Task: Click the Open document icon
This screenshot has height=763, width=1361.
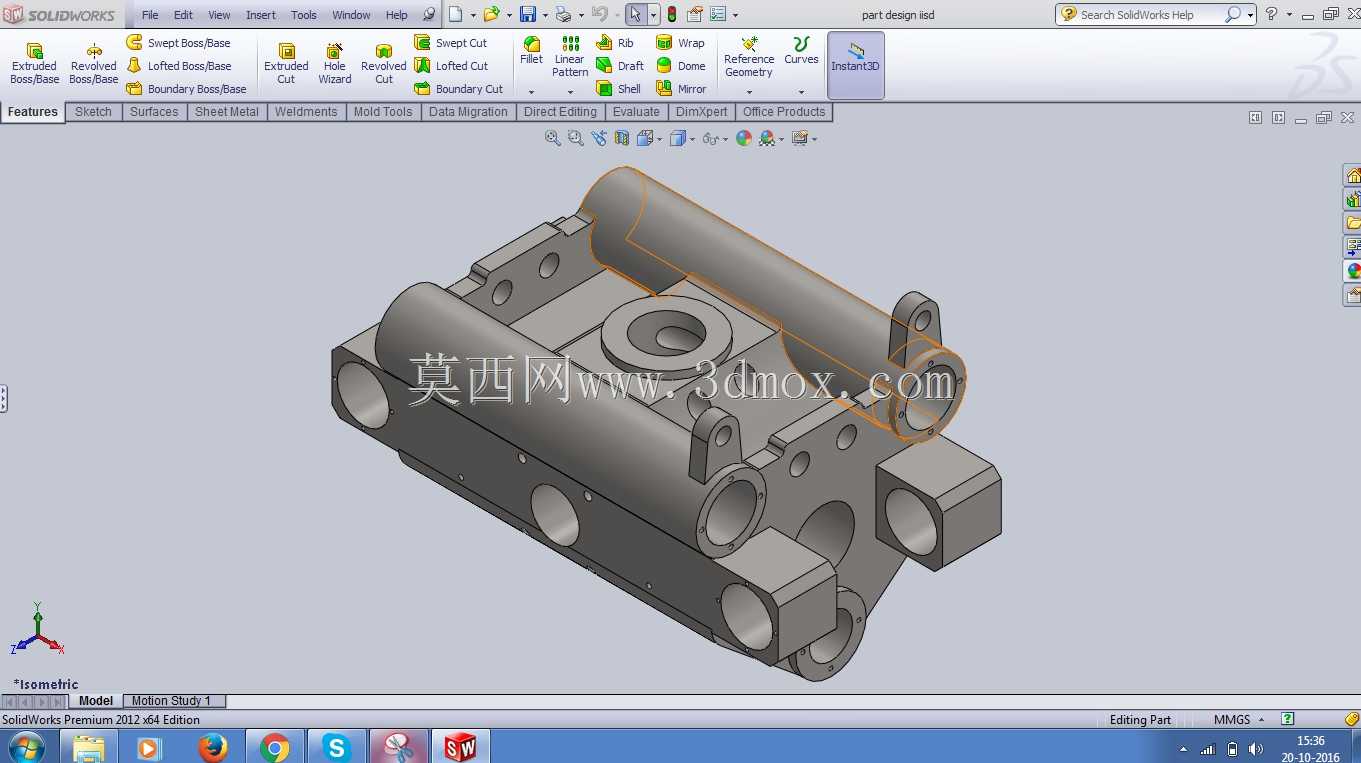Action: click(491, 15)
